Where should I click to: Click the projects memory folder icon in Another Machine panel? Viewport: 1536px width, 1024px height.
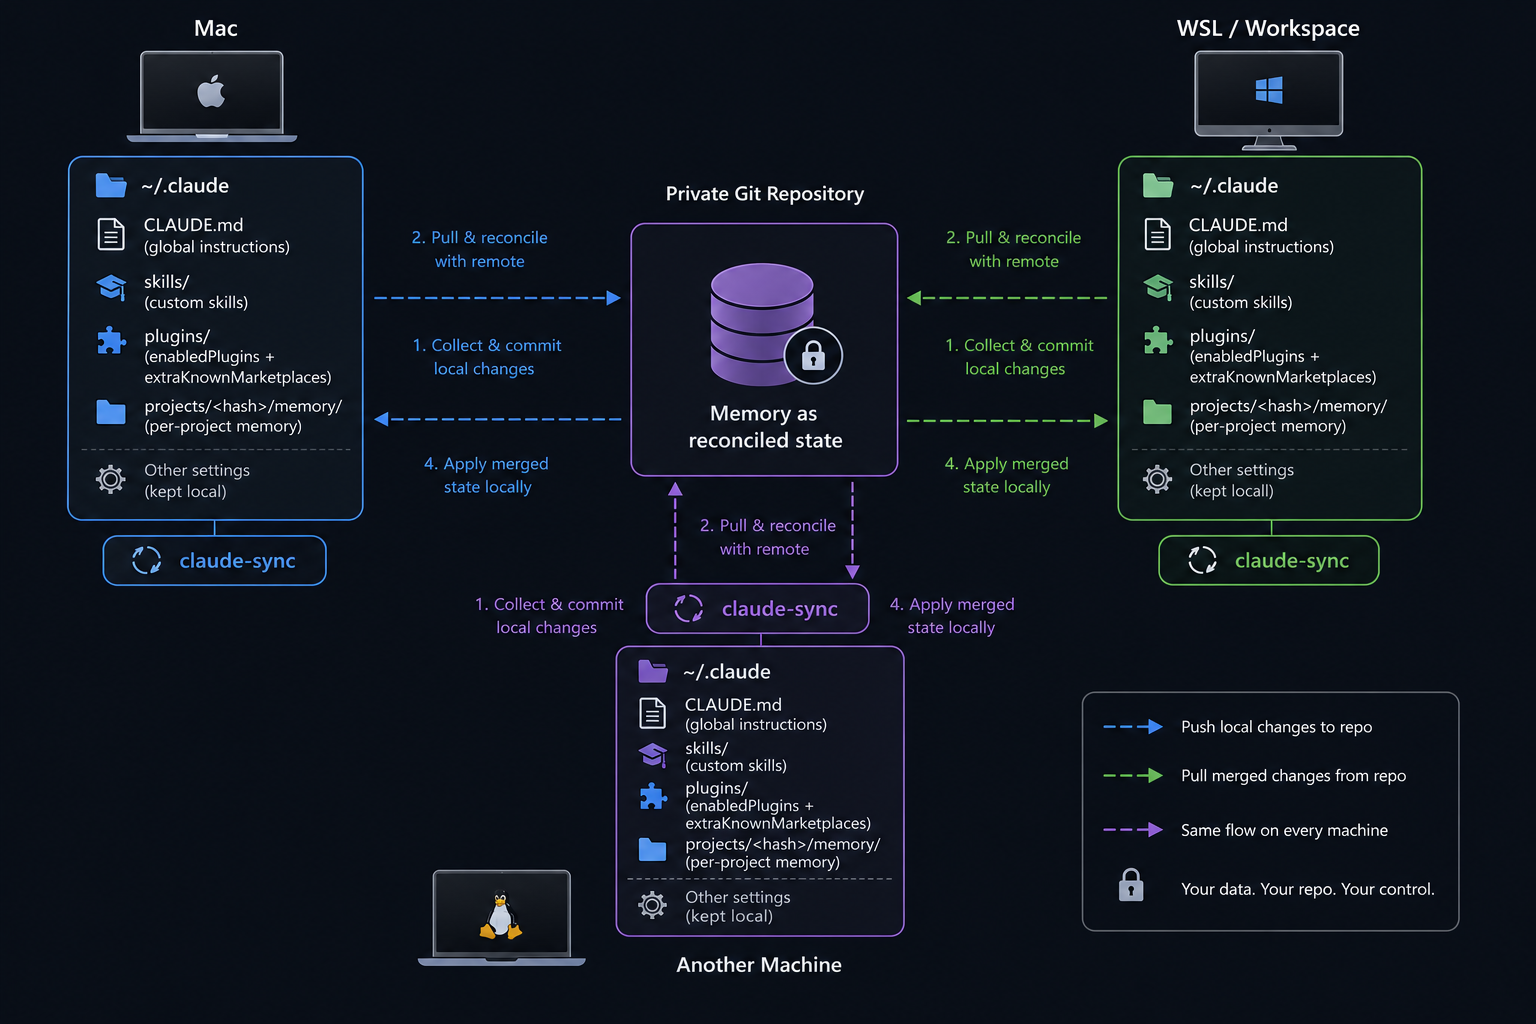click(653, 850)
